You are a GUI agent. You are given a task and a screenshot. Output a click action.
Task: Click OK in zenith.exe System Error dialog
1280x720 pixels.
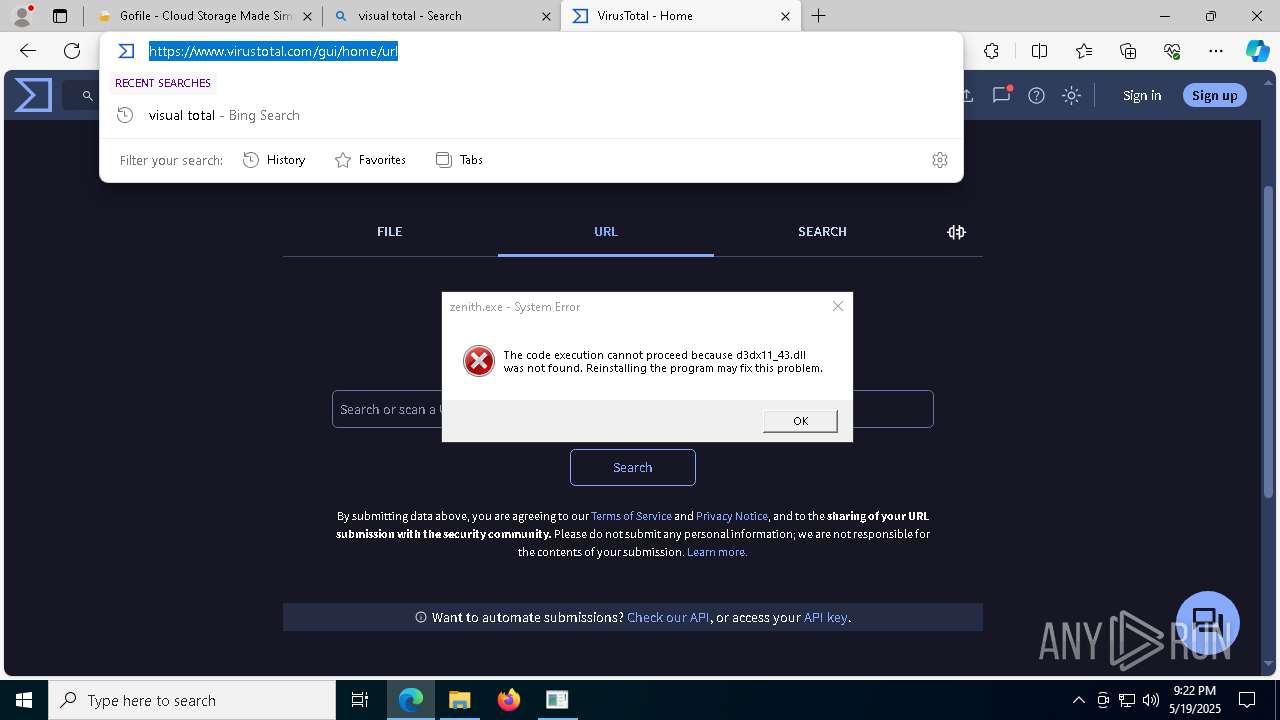point(800,421)
